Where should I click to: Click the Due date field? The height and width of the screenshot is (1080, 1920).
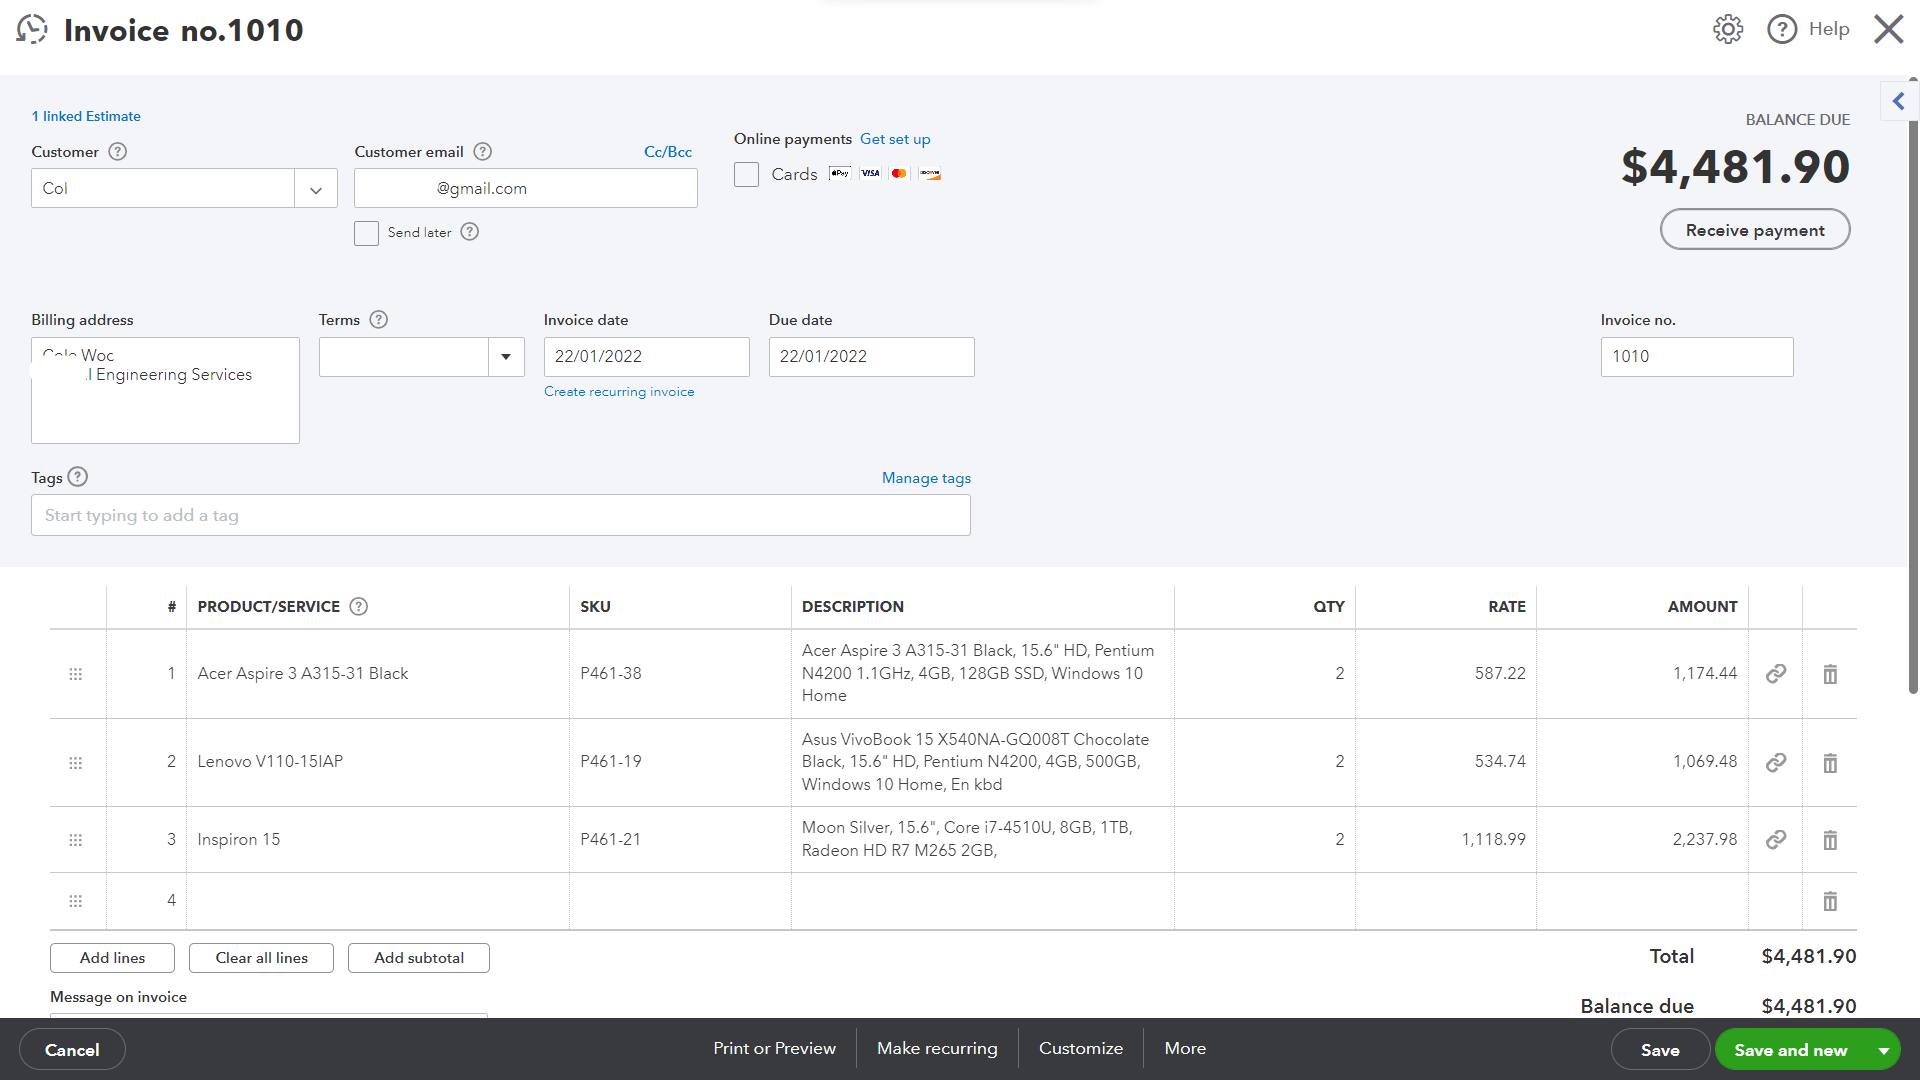872,357
